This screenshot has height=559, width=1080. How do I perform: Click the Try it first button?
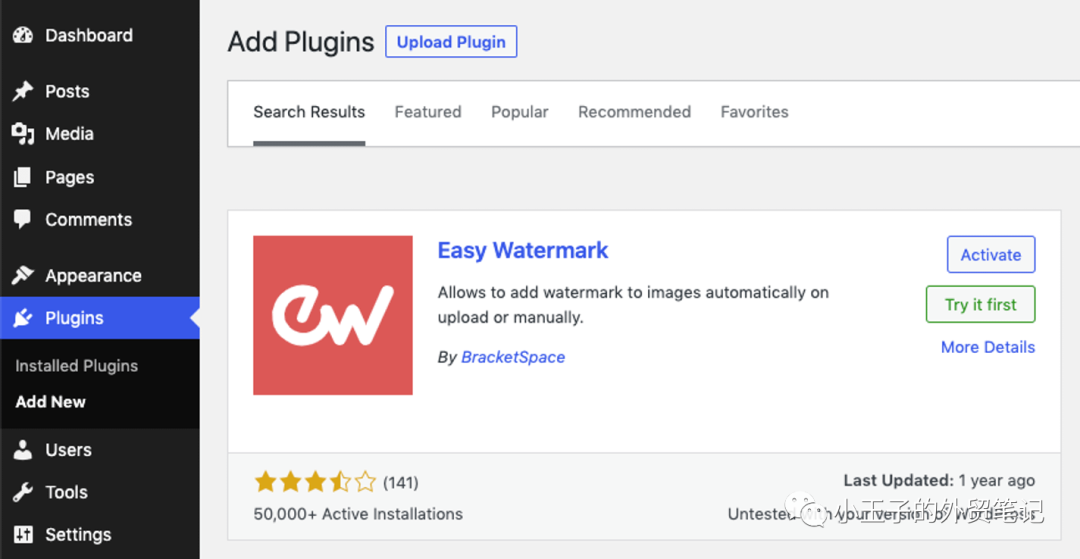pos(981,304)
